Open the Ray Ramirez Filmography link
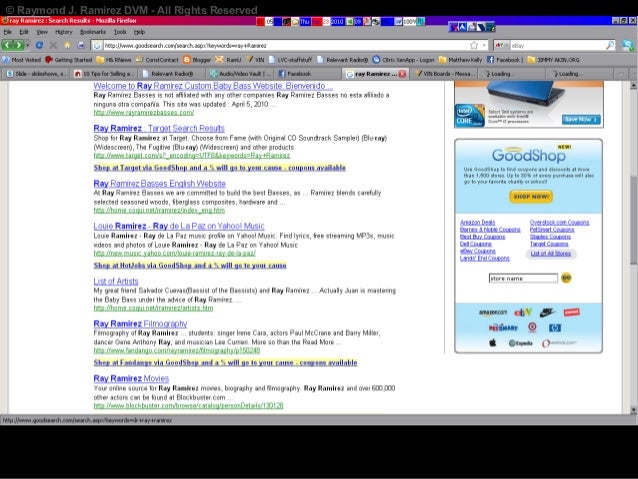This screenshot has width=638, height=479. tap(140, 324)
